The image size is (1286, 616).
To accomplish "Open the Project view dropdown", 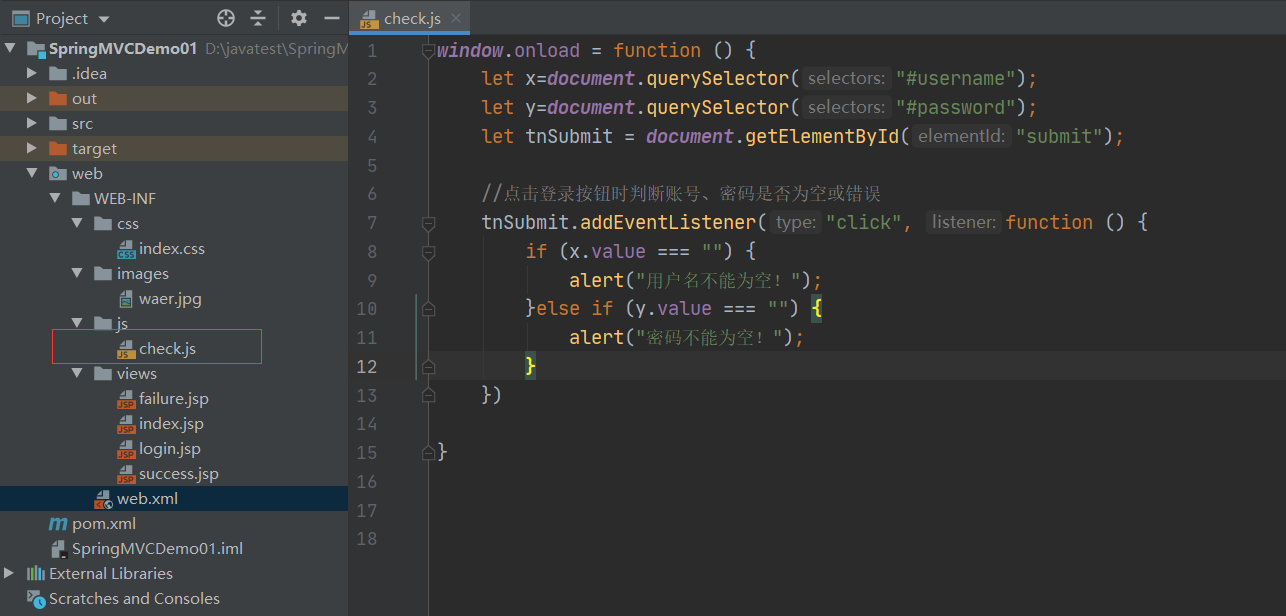I will click(105, 19).
